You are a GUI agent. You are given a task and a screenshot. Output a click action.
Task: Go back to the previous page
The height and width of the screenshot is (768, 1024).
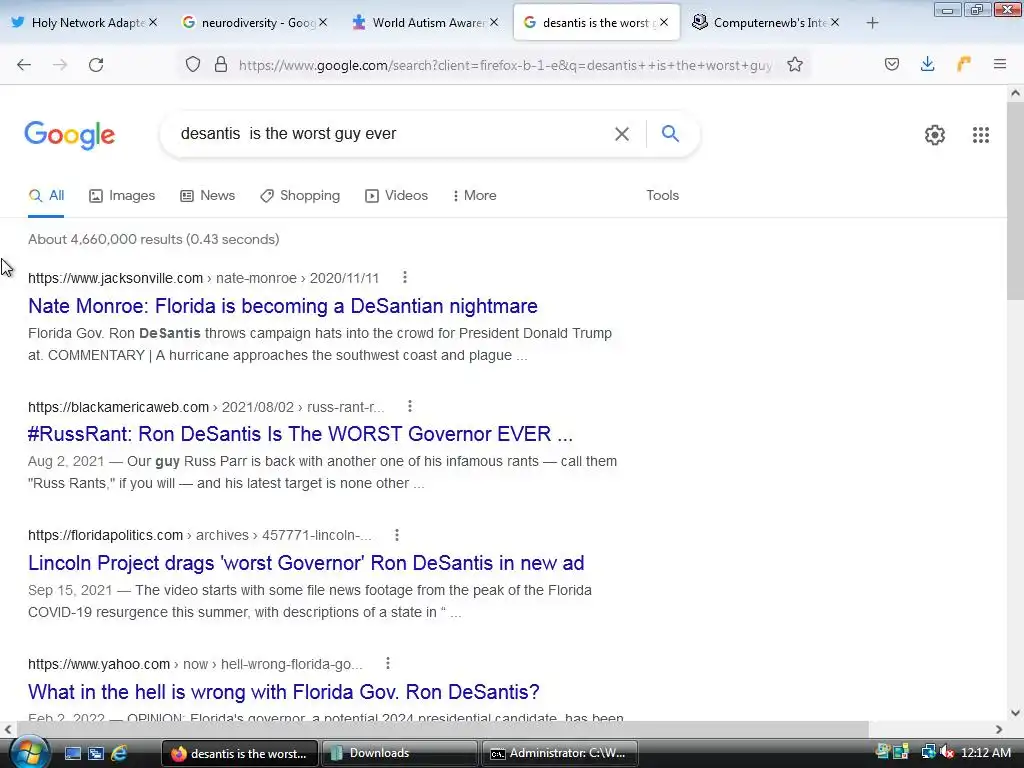[x=24, y=65]
